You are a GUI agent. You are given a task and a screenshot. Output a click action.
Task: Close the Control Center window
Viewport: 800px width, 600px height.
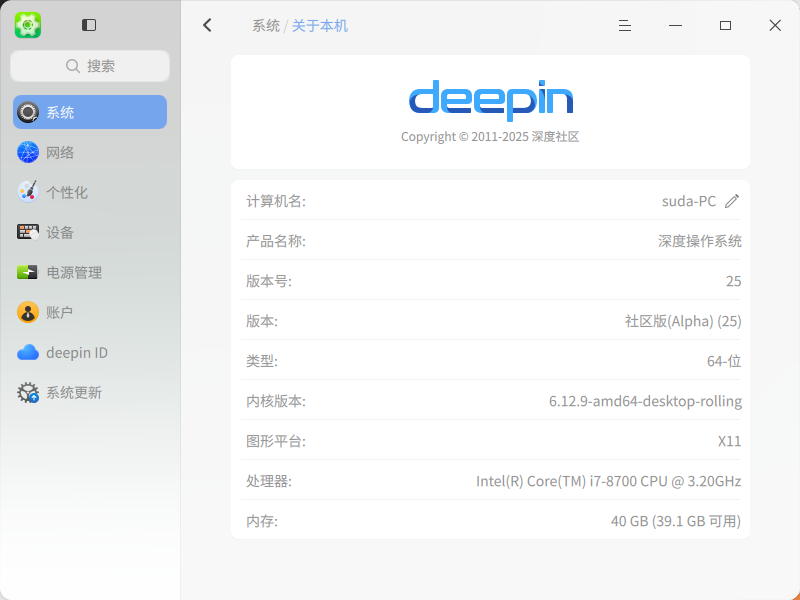coord(775,26)
